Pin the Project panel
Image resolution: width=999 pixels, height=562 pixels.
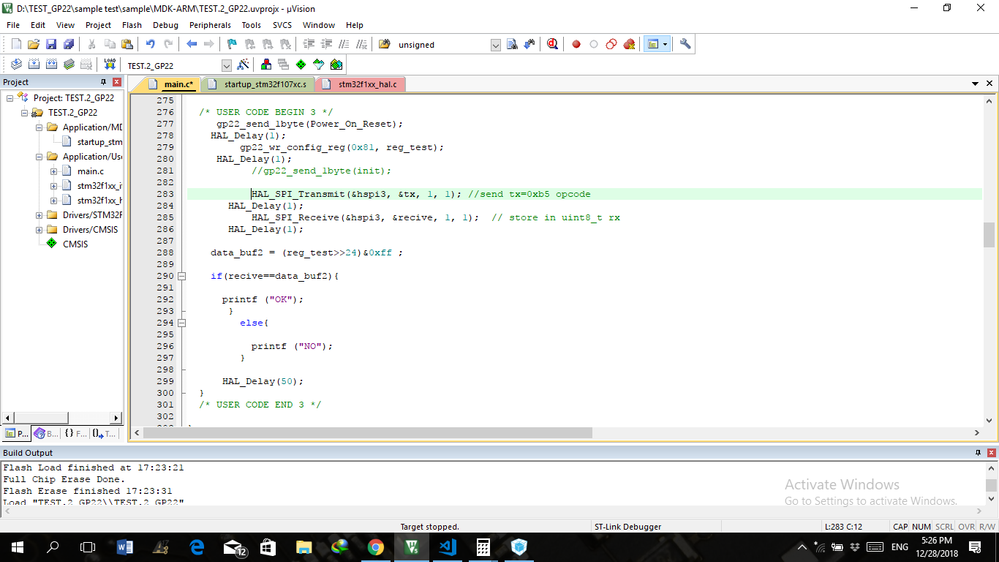(103, 82)
